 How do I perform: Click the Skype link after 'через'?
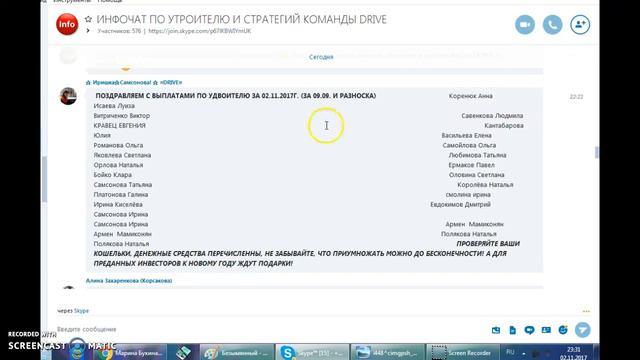pyautogui.click(x=81, y=311)
